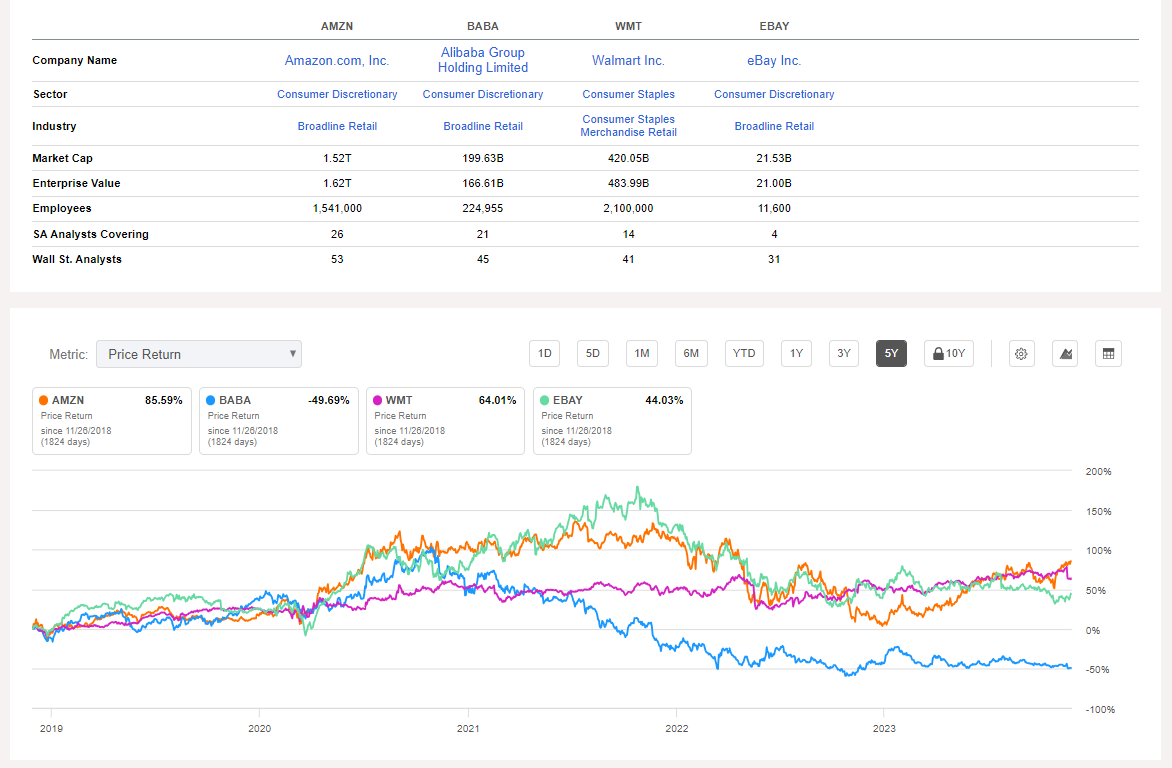This screenshot has width=1172, height=768.
Task: Open Consumer Staples Merchandise Retail industry link
Action: coord(629,126)
